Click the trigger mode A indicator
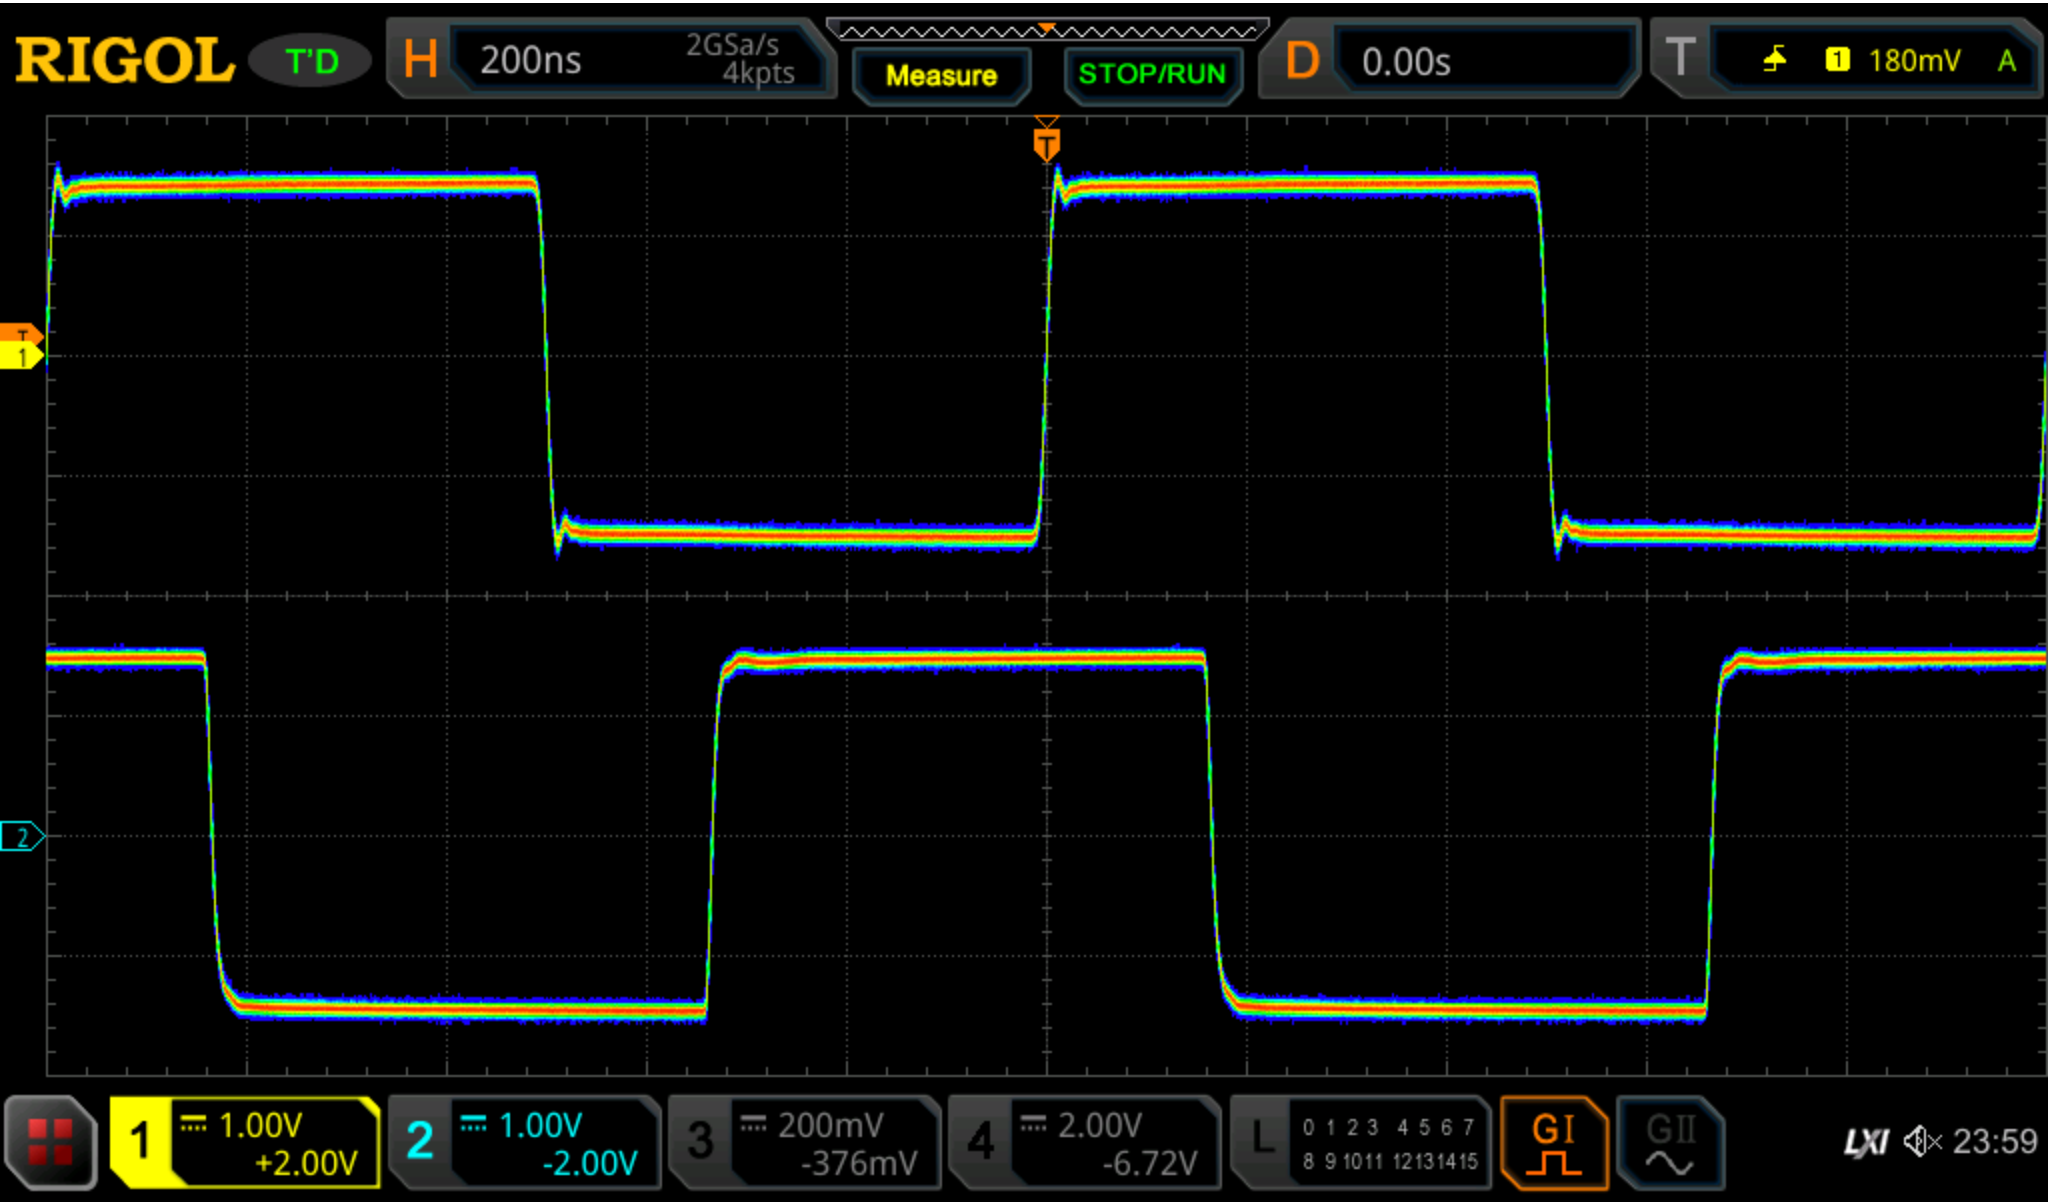The image size is (2050, 1202). [x=2006, y=61]
